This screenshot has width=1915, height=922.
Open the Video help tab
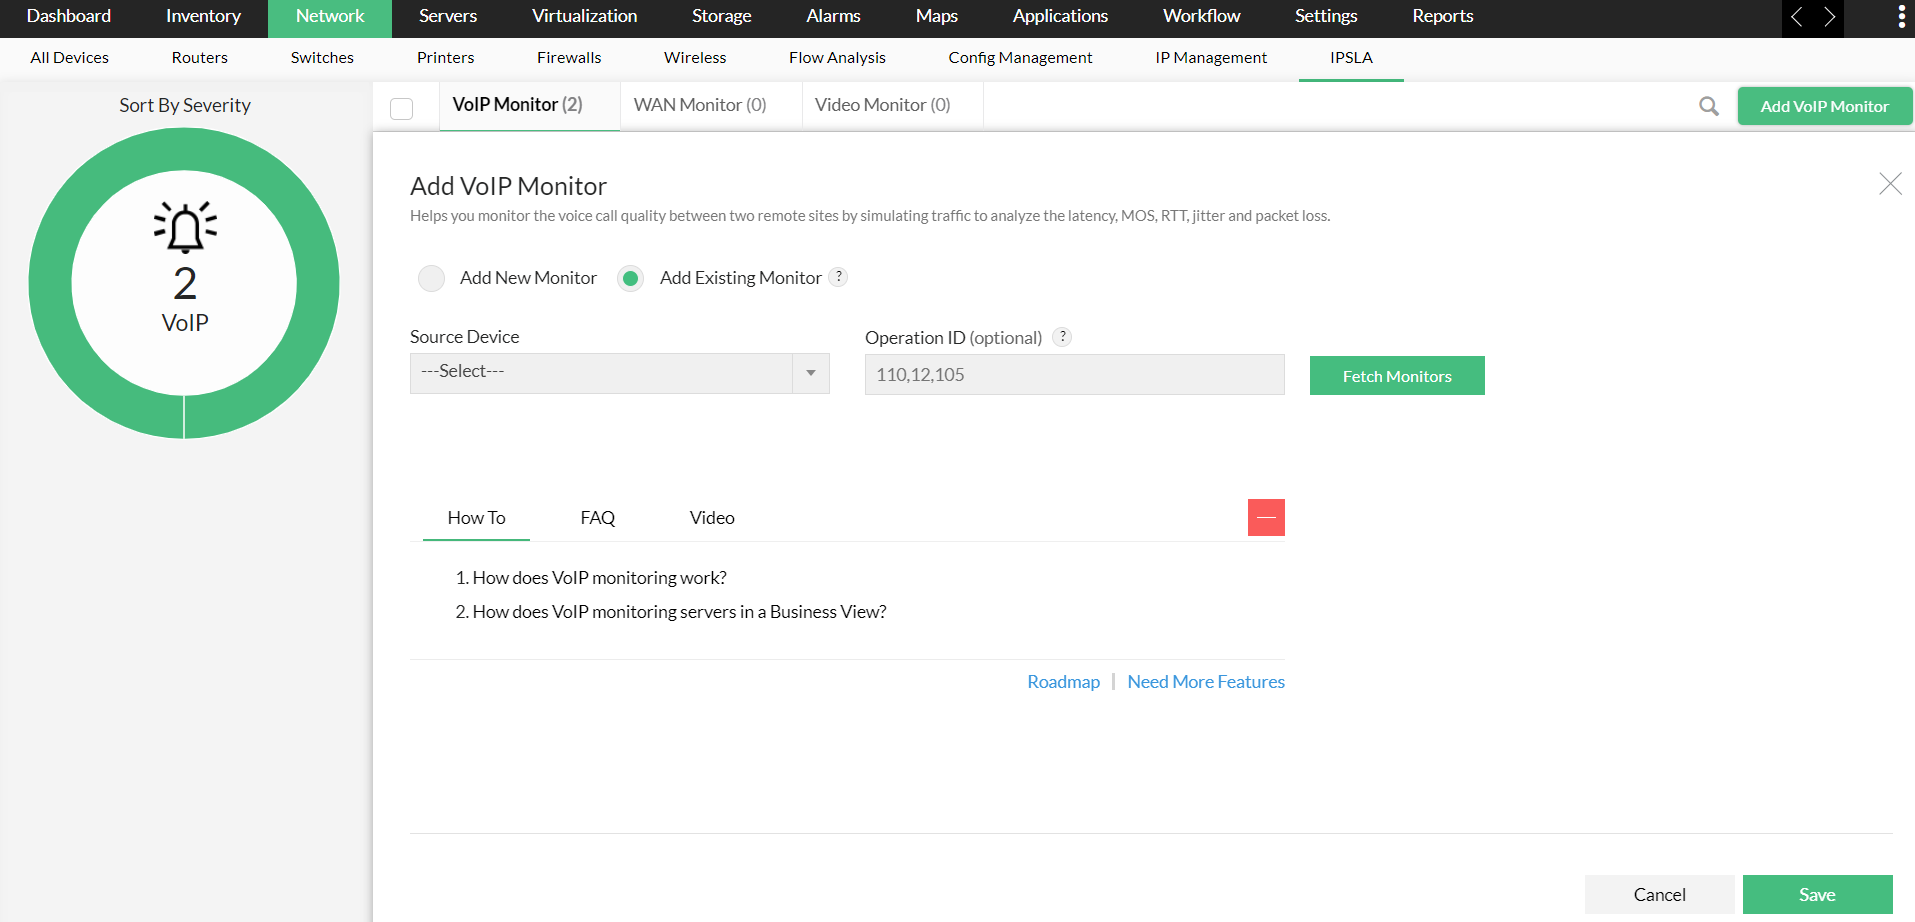(x=712, y=518)
